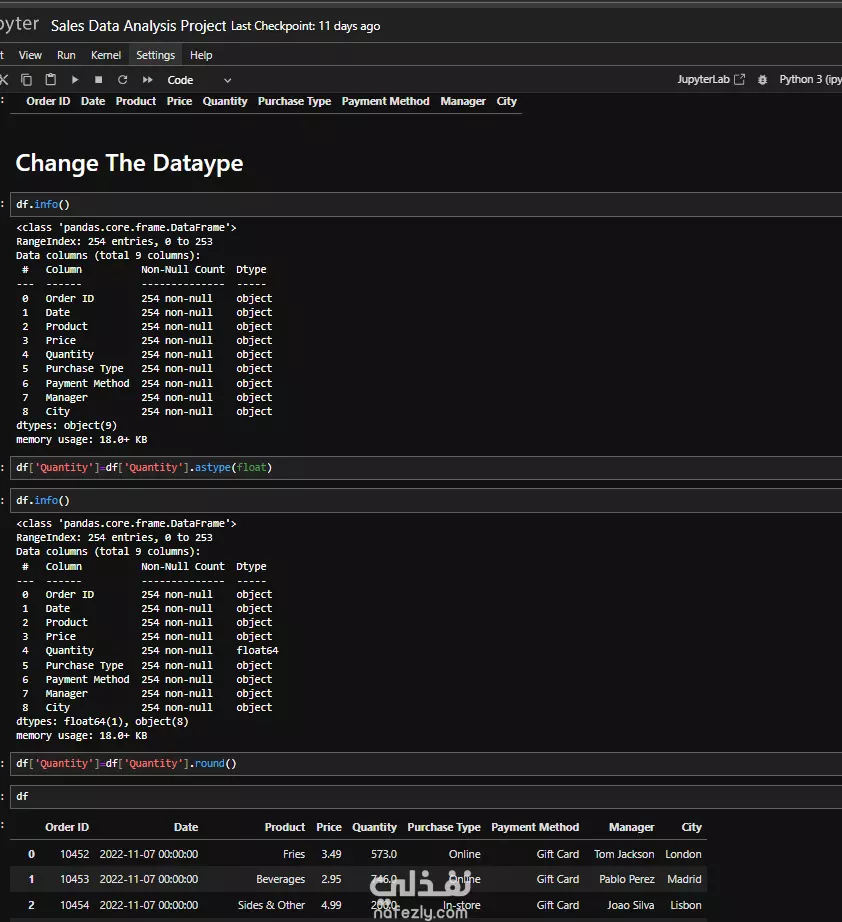Click the Manager header in bottom dataframe
842x922 pixels.
[x=632, y=827]
